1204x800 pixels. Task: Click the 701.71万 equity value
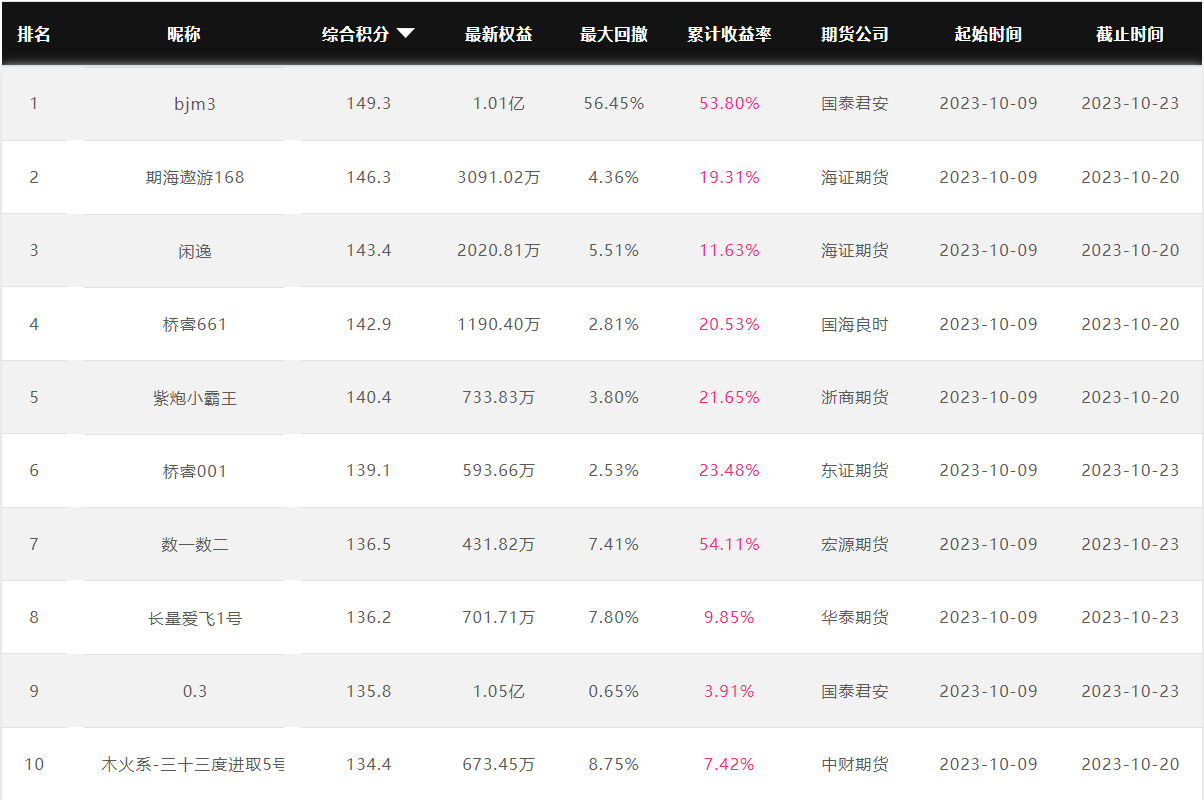click(x=498, y=617)
